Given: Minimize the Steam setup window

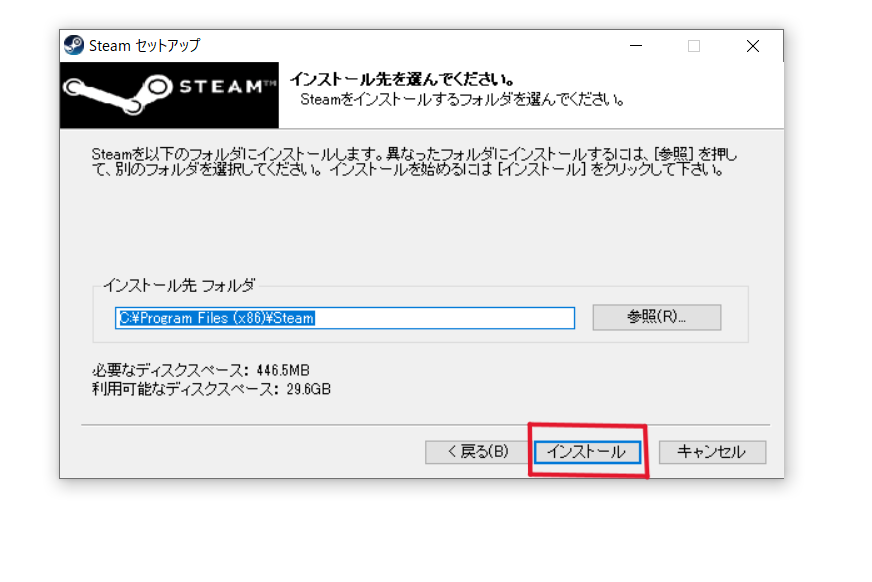Looking at the screenshot, I should click(636, 46).
